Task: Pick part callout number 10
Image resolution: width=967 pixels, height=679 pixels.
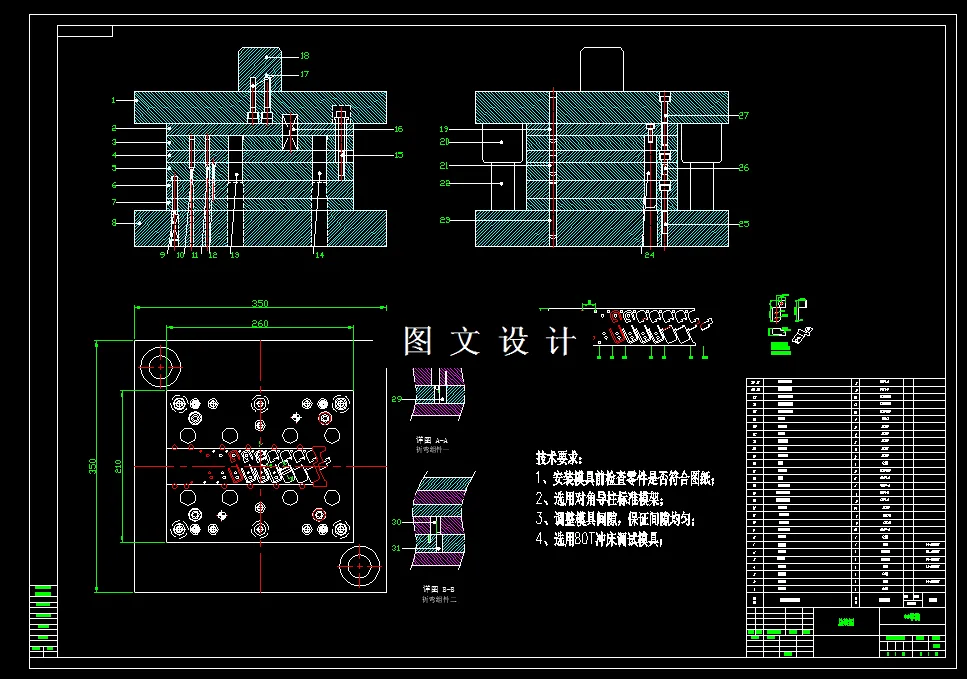Action: pyautogui.click(x=180, y=255)
